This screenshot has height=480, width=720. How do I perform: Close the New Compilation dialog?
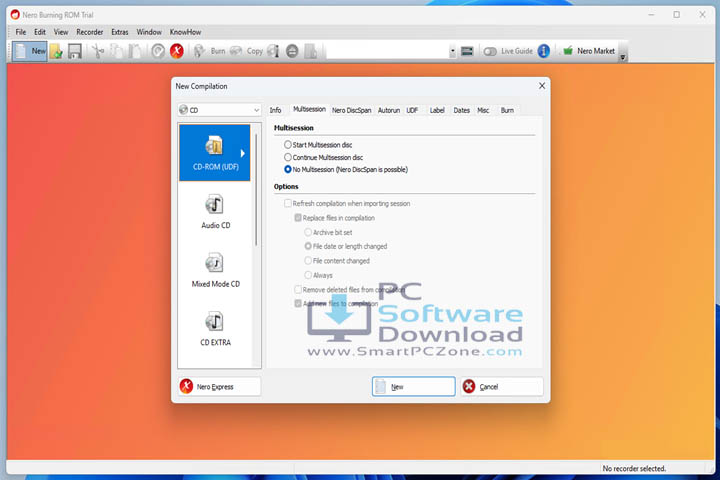(x=542, y=86)
